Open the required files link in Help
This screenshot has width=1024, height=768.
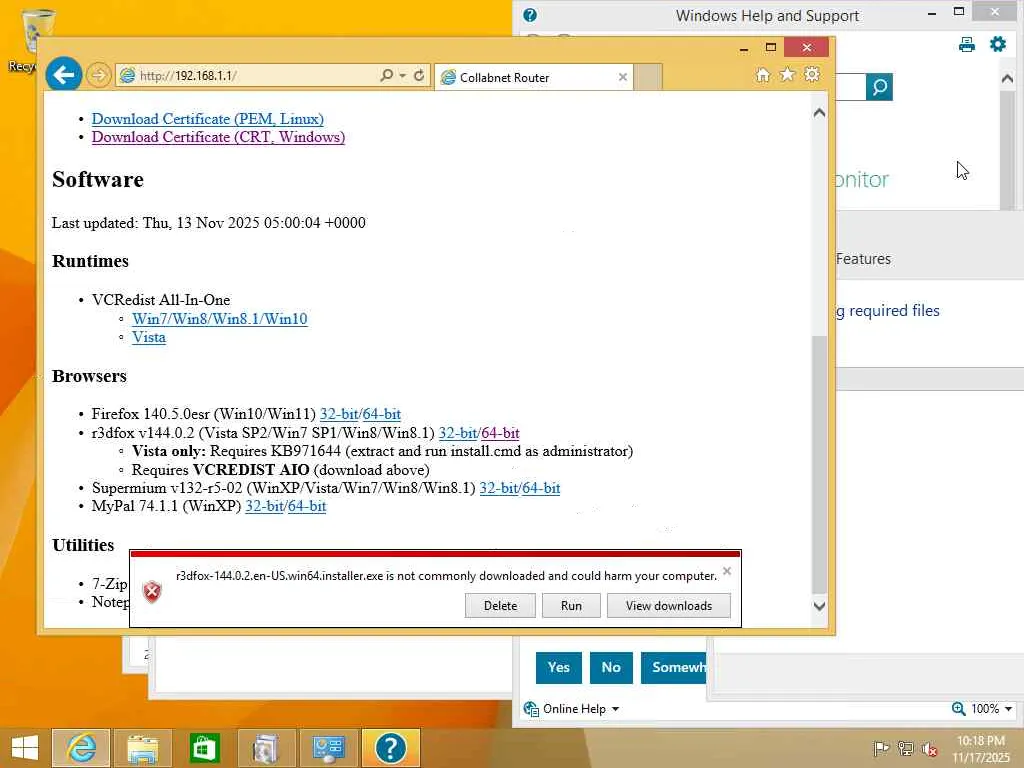pos(888,311)
